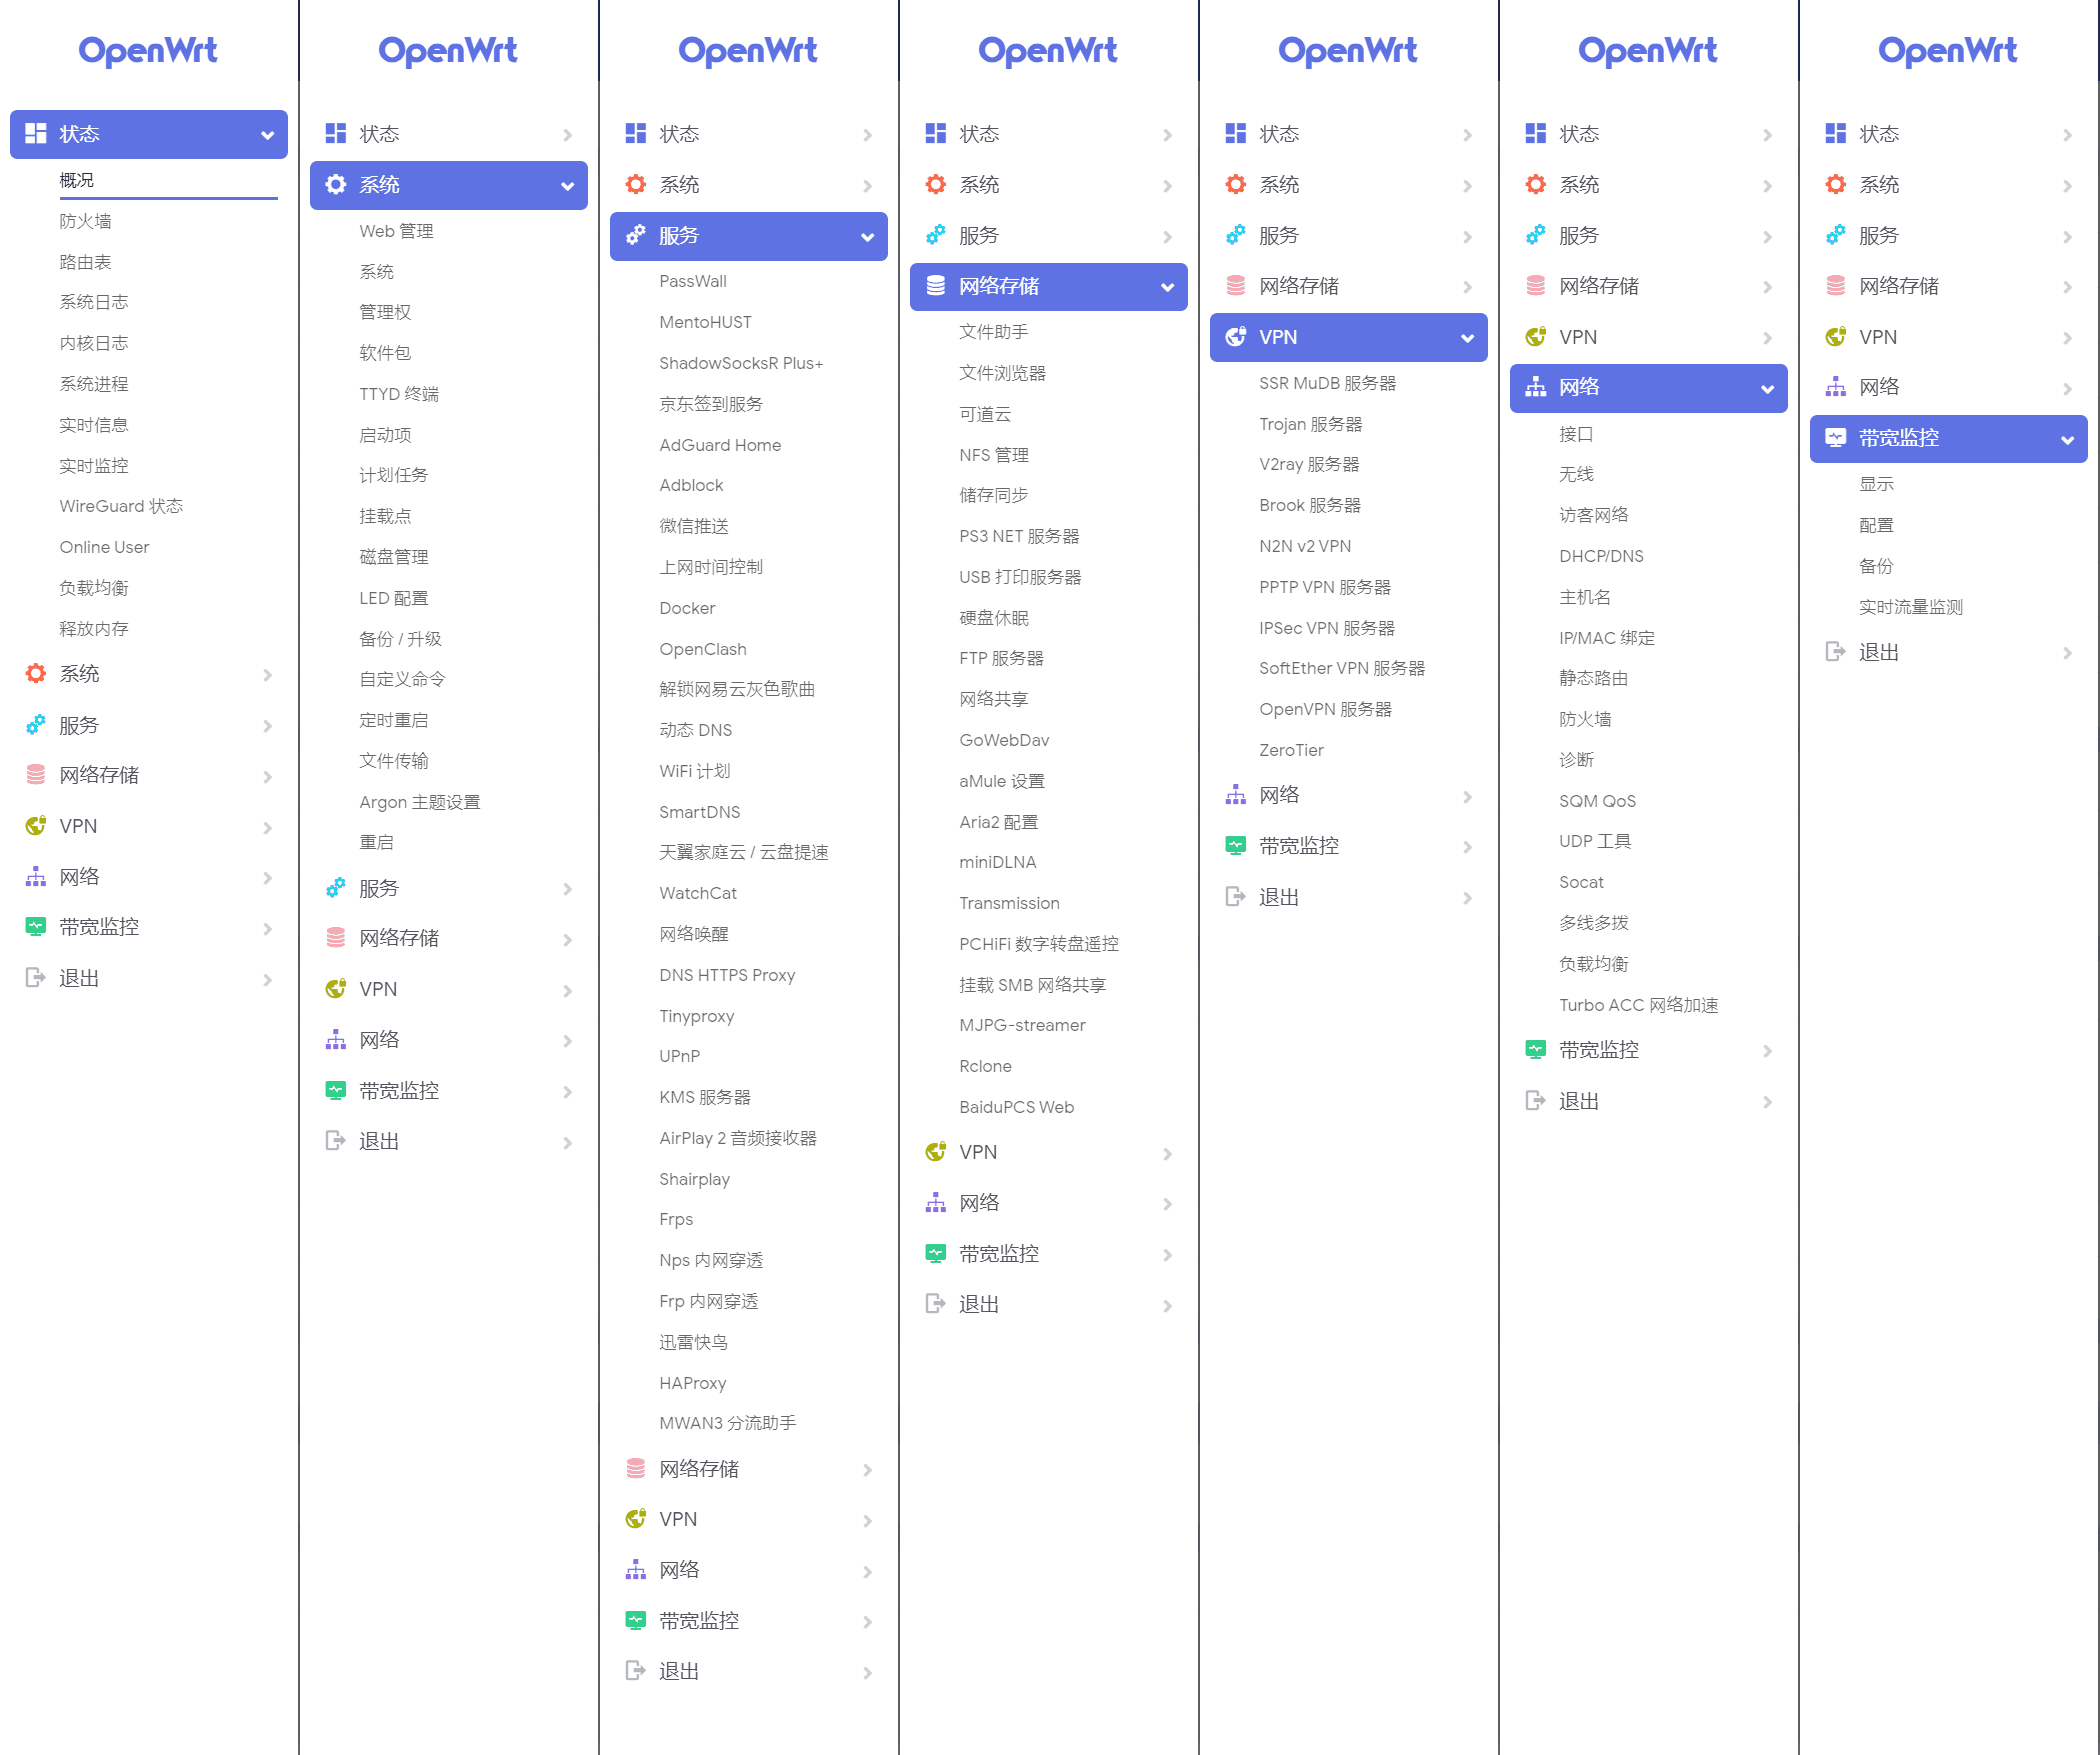Viewport: 2100px width, 1755px height.
Task: Click the 退出 icon in the panel with 状态 expanded
Action: click(x=36, y=978)
